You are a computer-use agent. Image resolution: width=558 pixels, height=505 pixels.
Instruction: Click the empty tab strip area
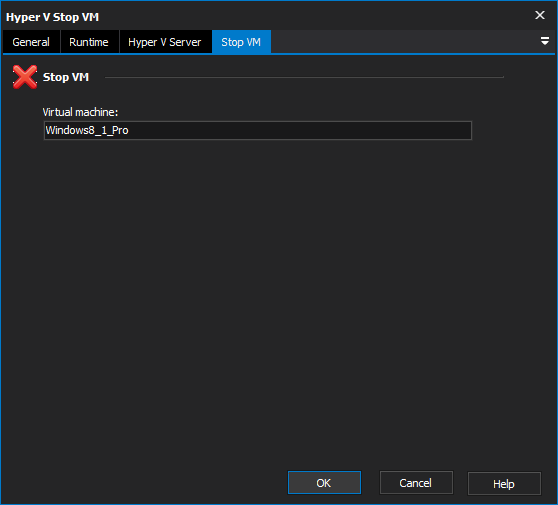coord(404,42)
